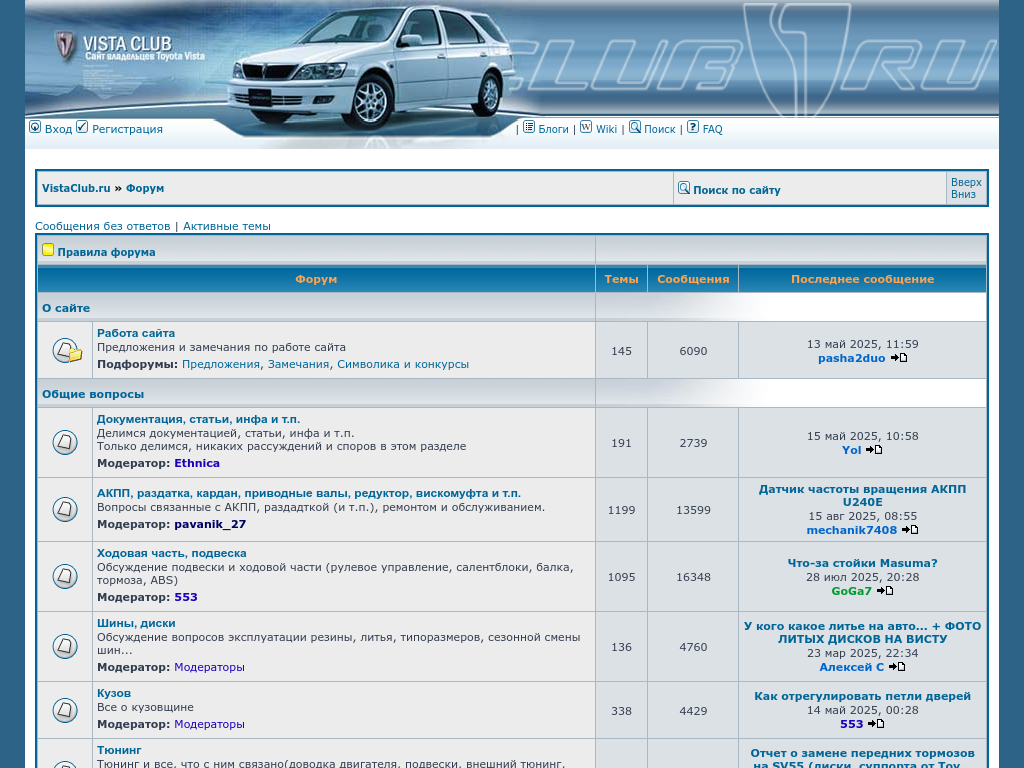Open topic У кого какое литье на авто
Image resolution: width=1024 pixels, height=768 pixels.
(862, 632)
